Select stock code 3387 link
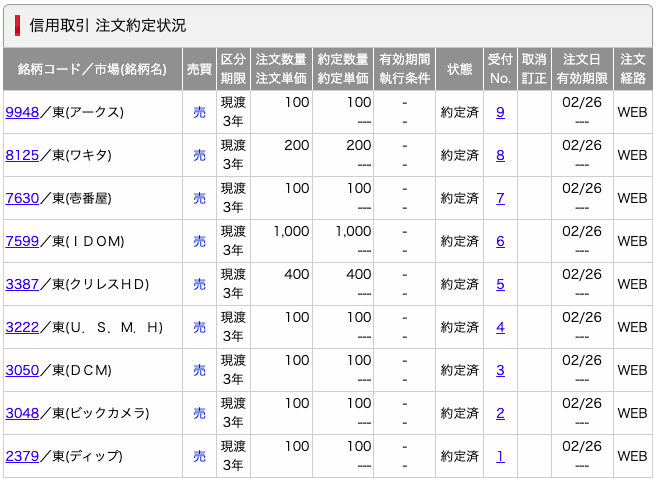The image size is (658, 482). (22, 284)
